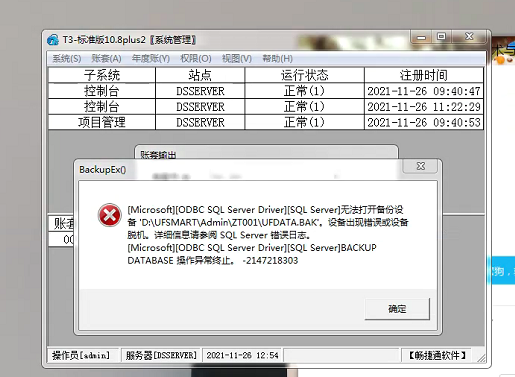The image size is (515, 377).
Task: Click the red error icon in dialog
Action: [109, 215]
